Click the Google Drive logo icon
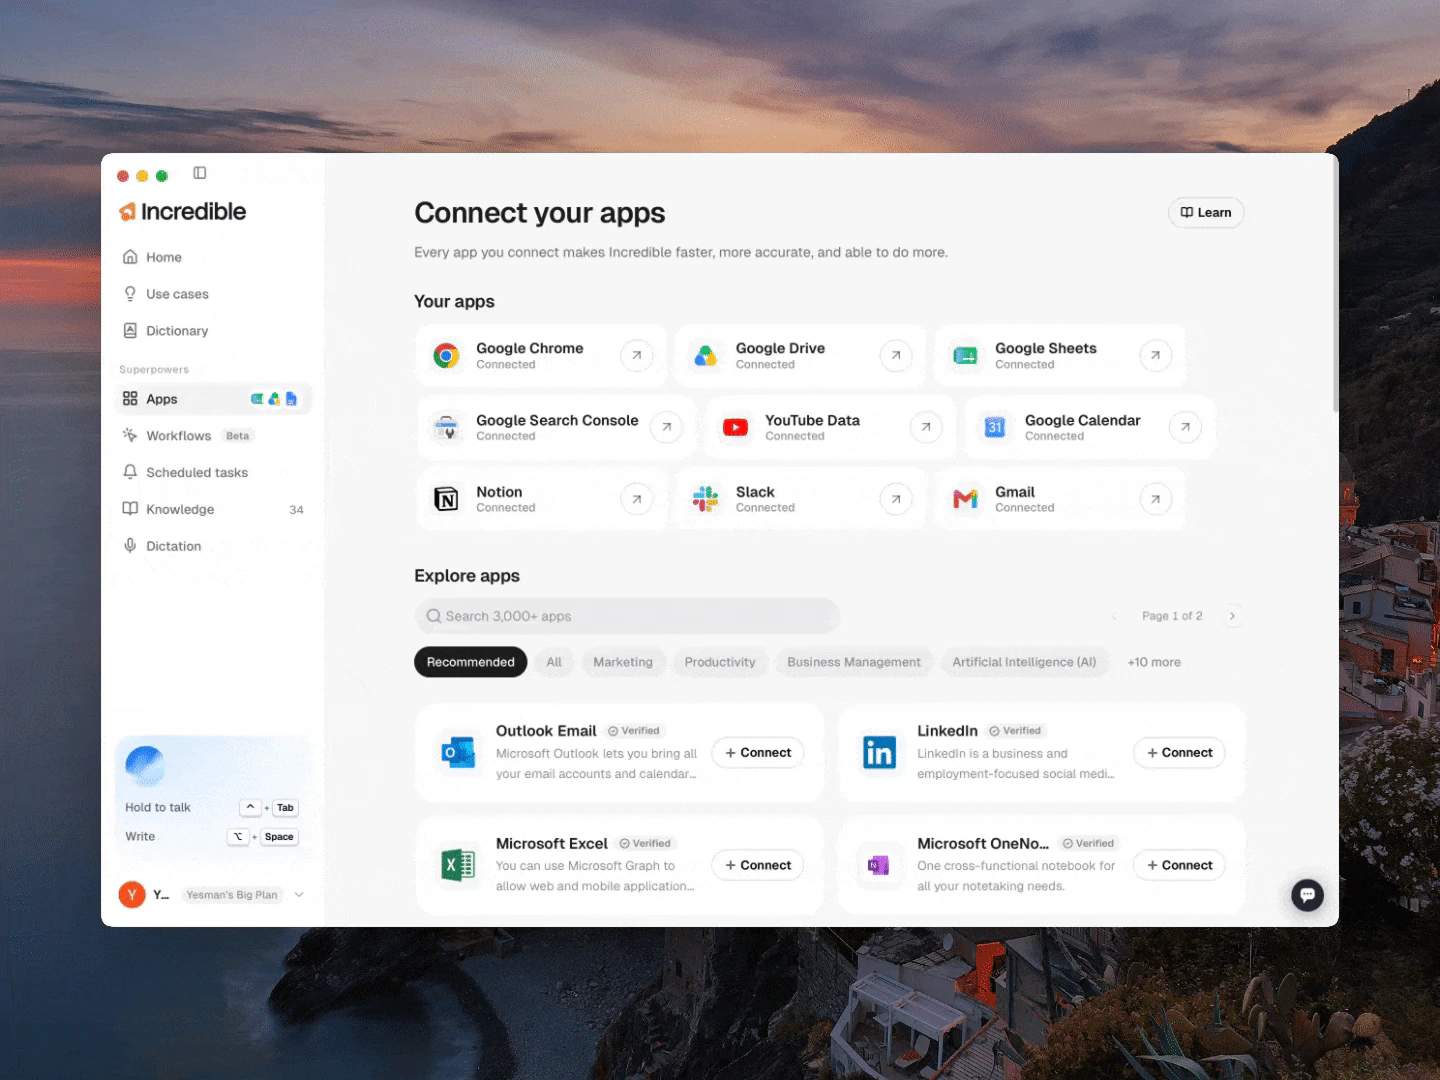This screenshot has height=1080, width=1440. click(706, 356)
